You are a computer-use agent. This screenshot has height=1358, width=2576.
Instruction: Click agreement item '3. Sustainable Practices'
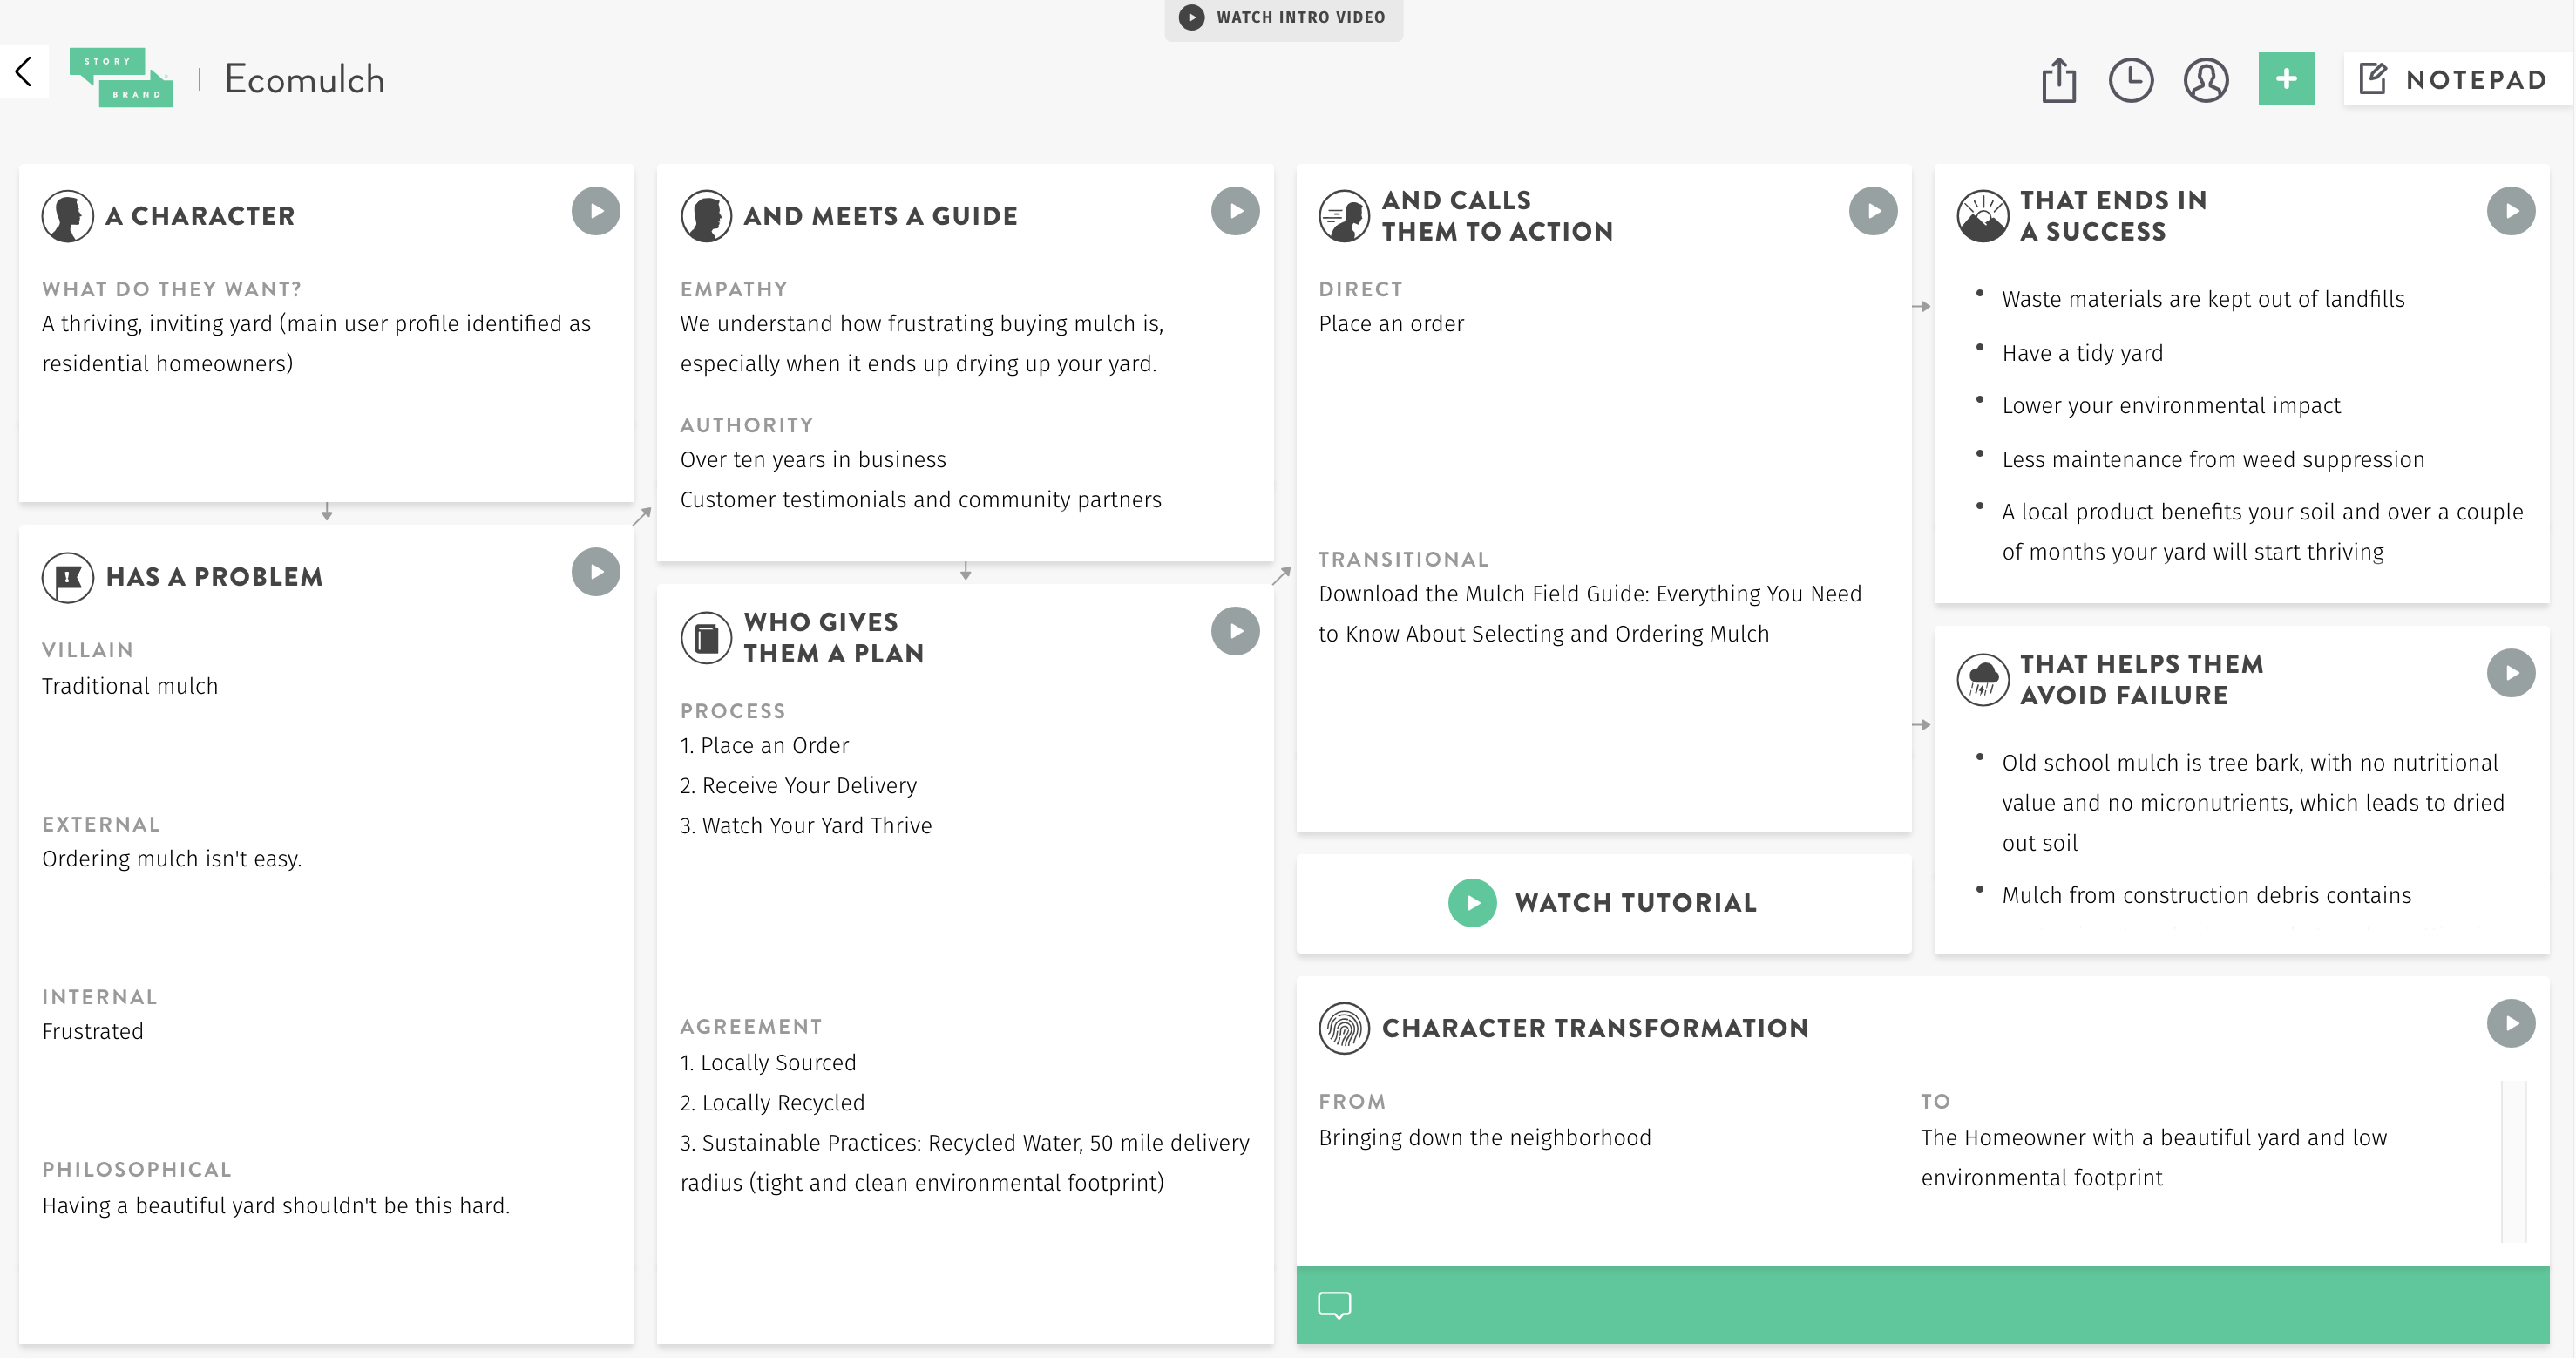(x=965, y=1162)
